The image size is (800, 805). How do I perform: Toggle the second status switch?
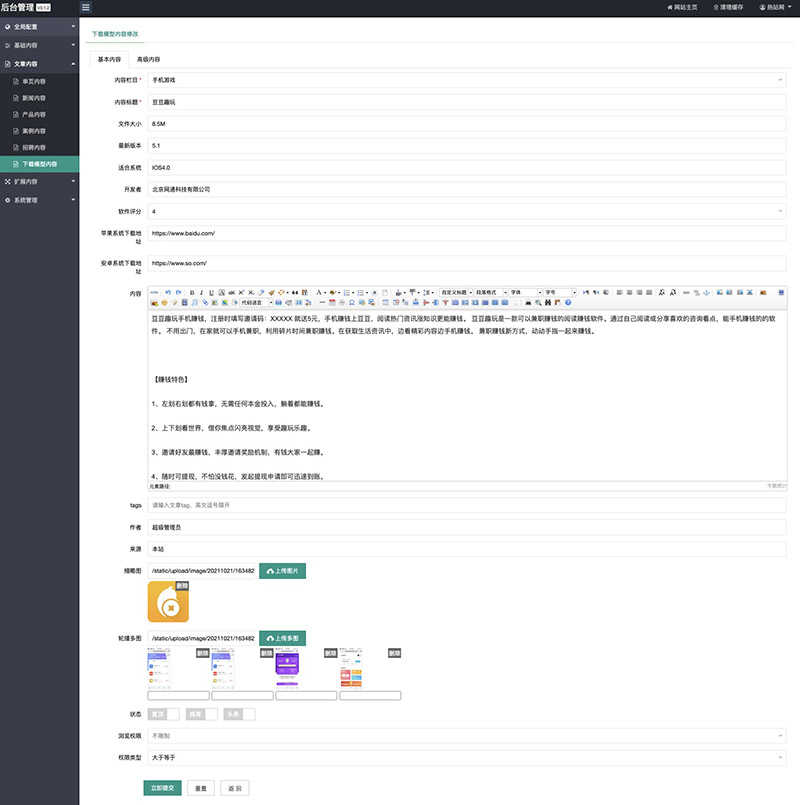tap(201, 714)
